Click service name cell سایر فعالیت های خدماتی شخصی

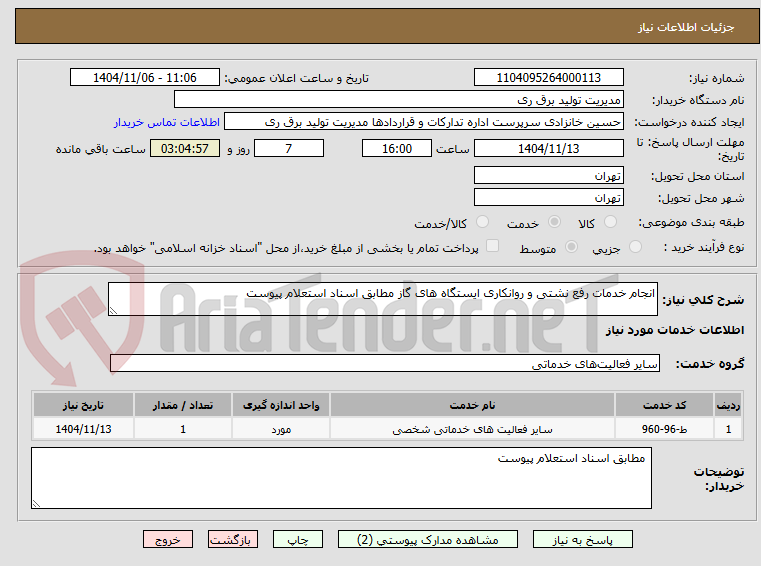[x=472, y=429]
